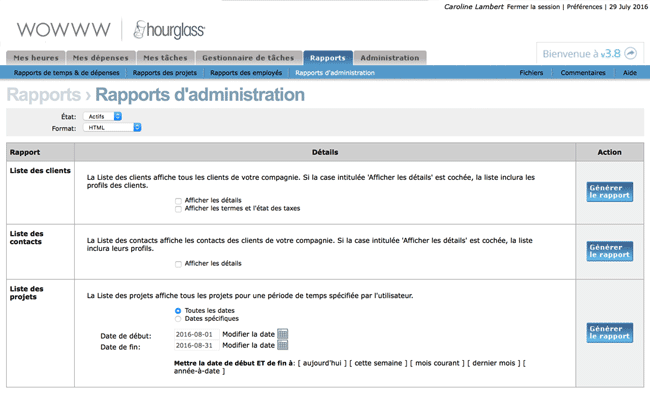Select the 'Dates spécifiques' radio option
Screen dimensions: 650x393
point(178,319)
